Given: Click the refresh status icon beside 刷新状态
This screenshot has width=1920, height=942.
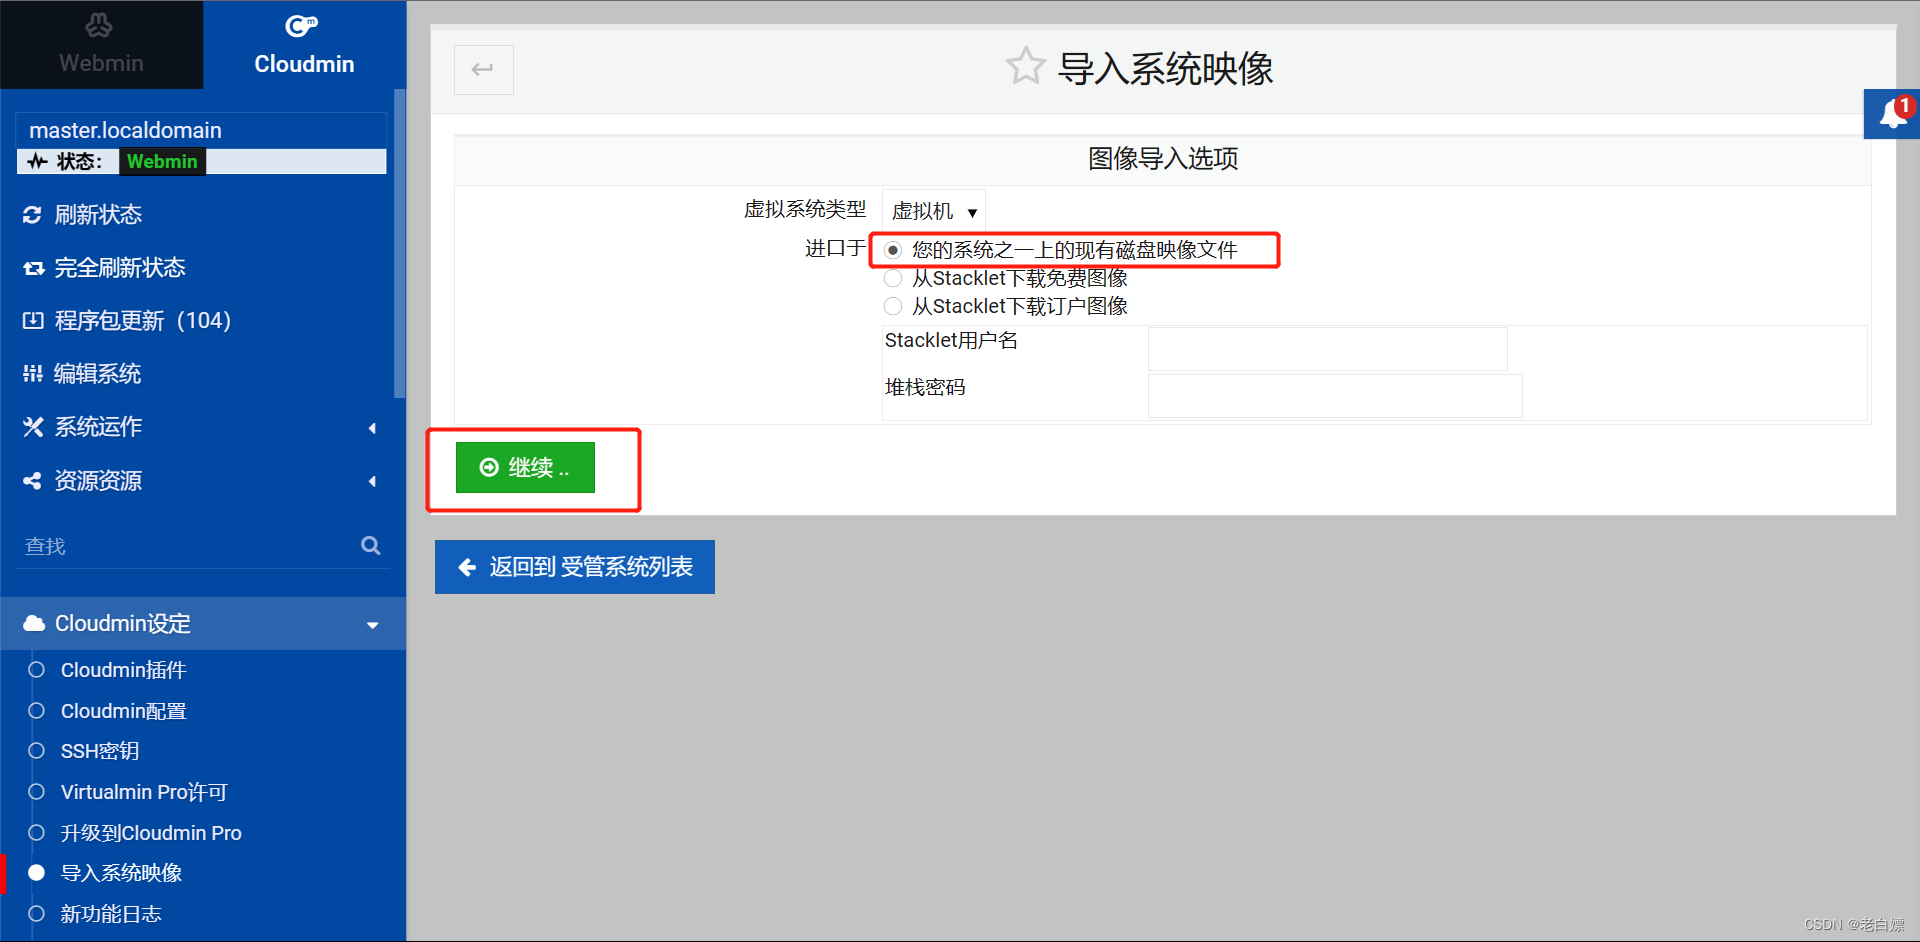Looking at the screenshot, I should click(x=33, y=214).
